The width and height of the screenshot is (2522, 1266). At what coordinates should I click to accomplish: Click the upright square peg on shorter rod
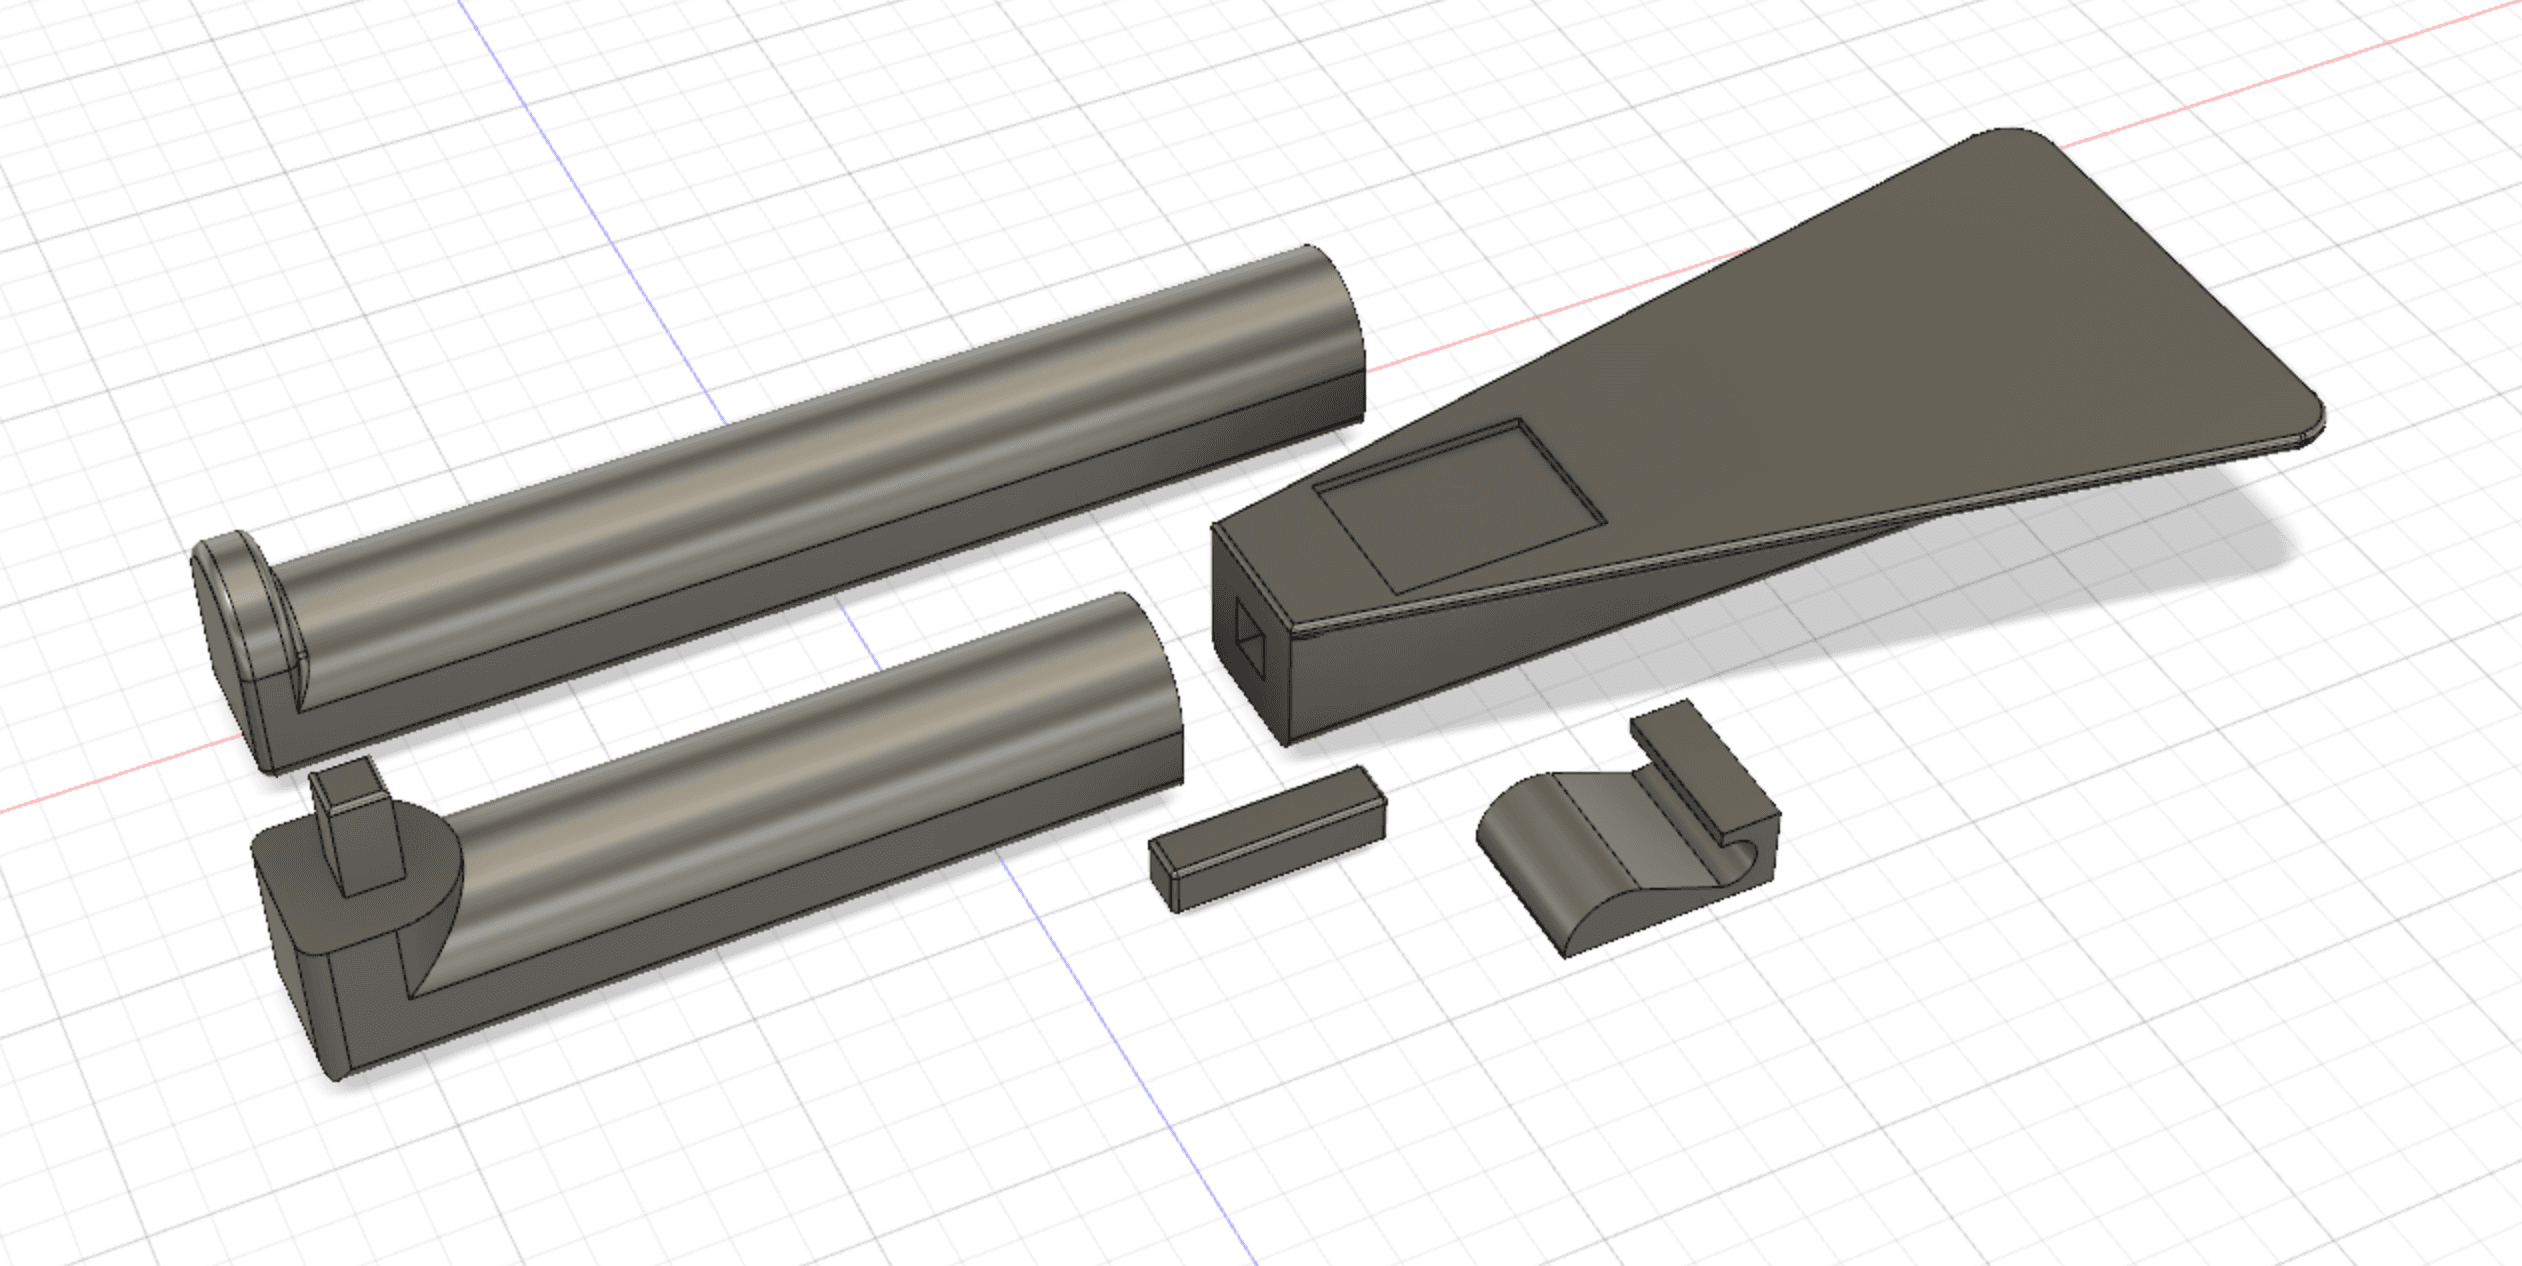(x=357, y=826)
